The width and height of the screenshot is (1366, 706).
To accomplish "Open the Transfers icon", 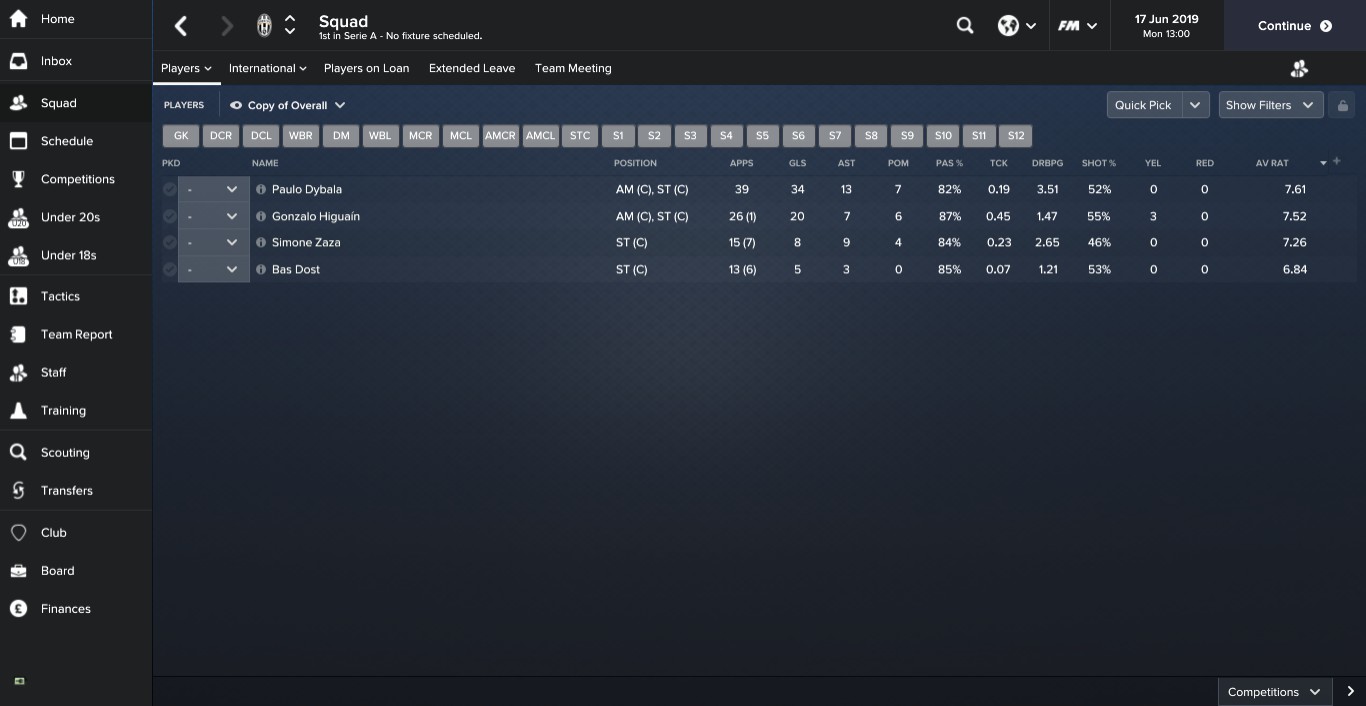I will point(18,490).
